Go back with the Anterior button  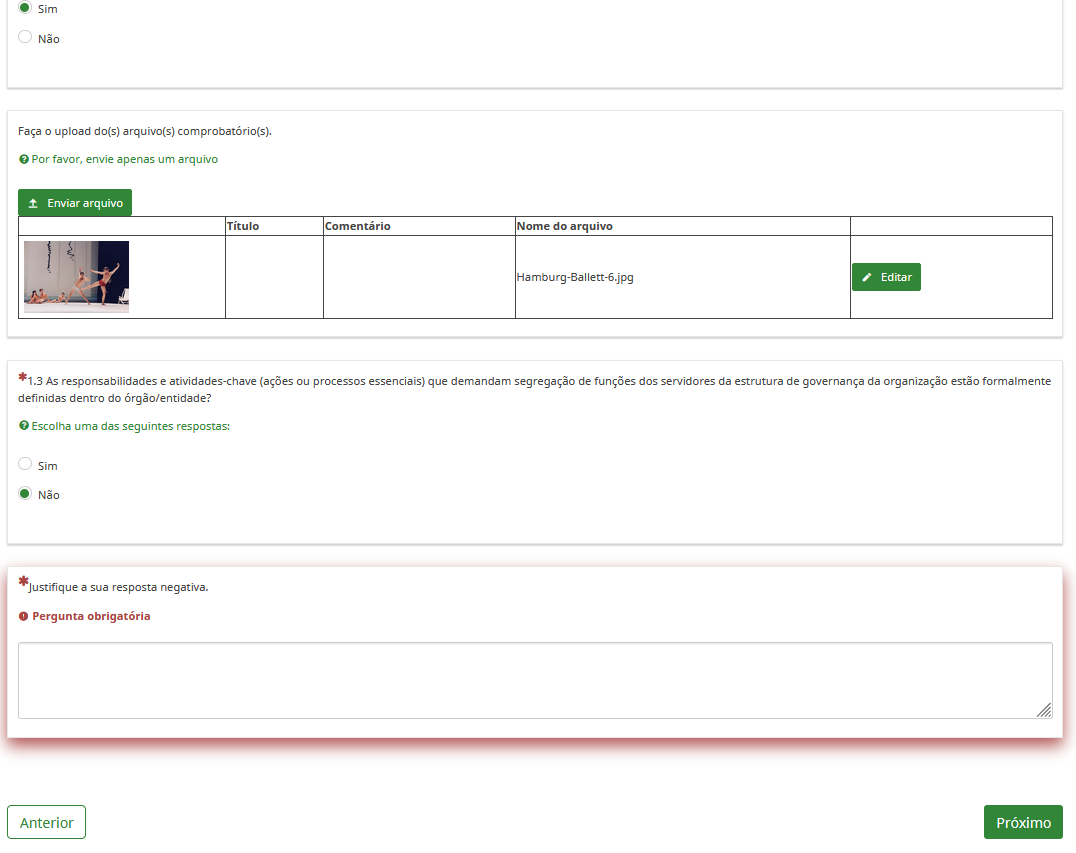46,822
